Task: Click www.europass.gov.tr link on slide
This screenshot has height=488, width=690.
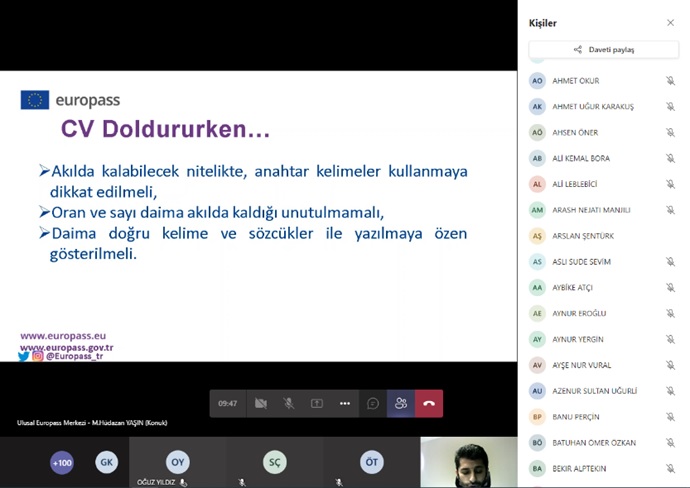Action: [x=67, y=347]
